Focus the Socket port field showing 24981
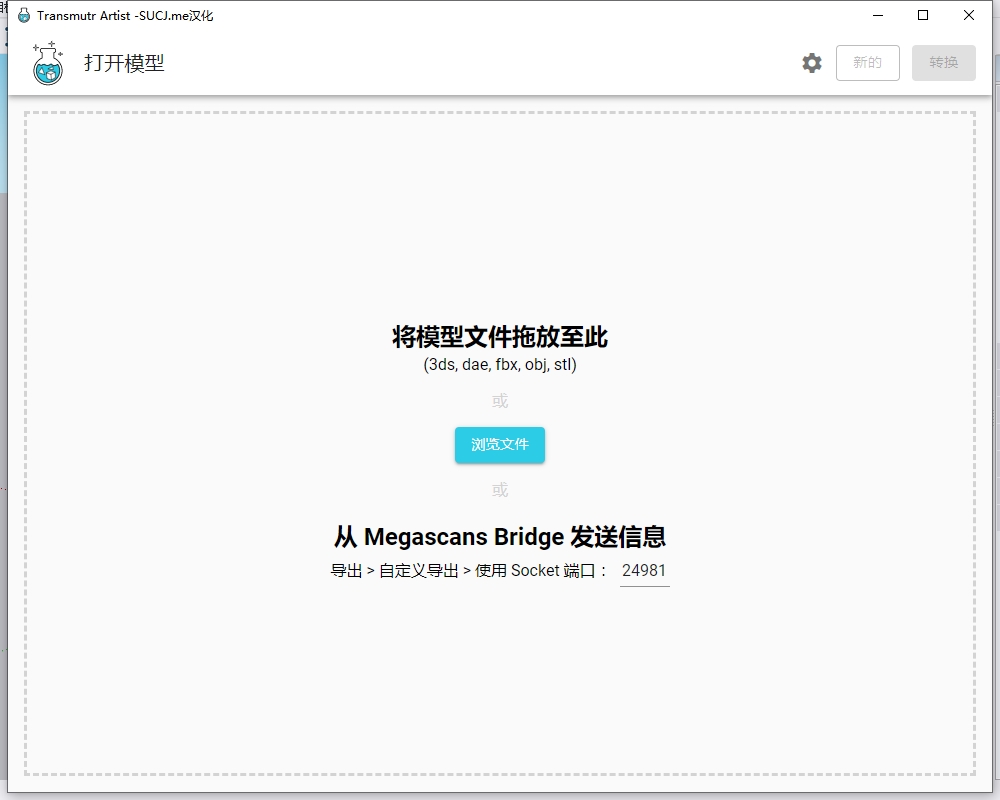 (x=644, y=571)
